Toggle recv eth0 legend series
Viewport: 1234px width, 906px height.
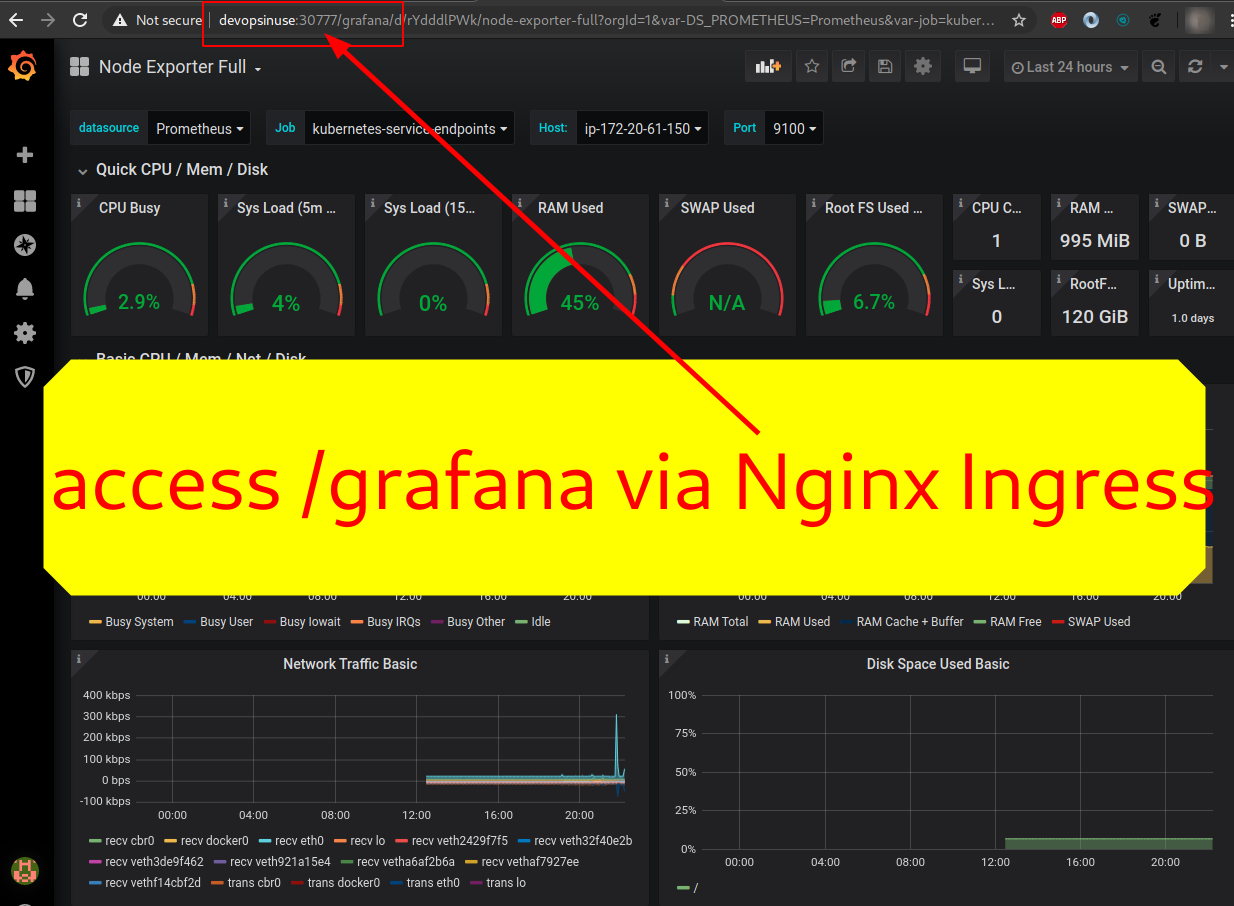299,841
